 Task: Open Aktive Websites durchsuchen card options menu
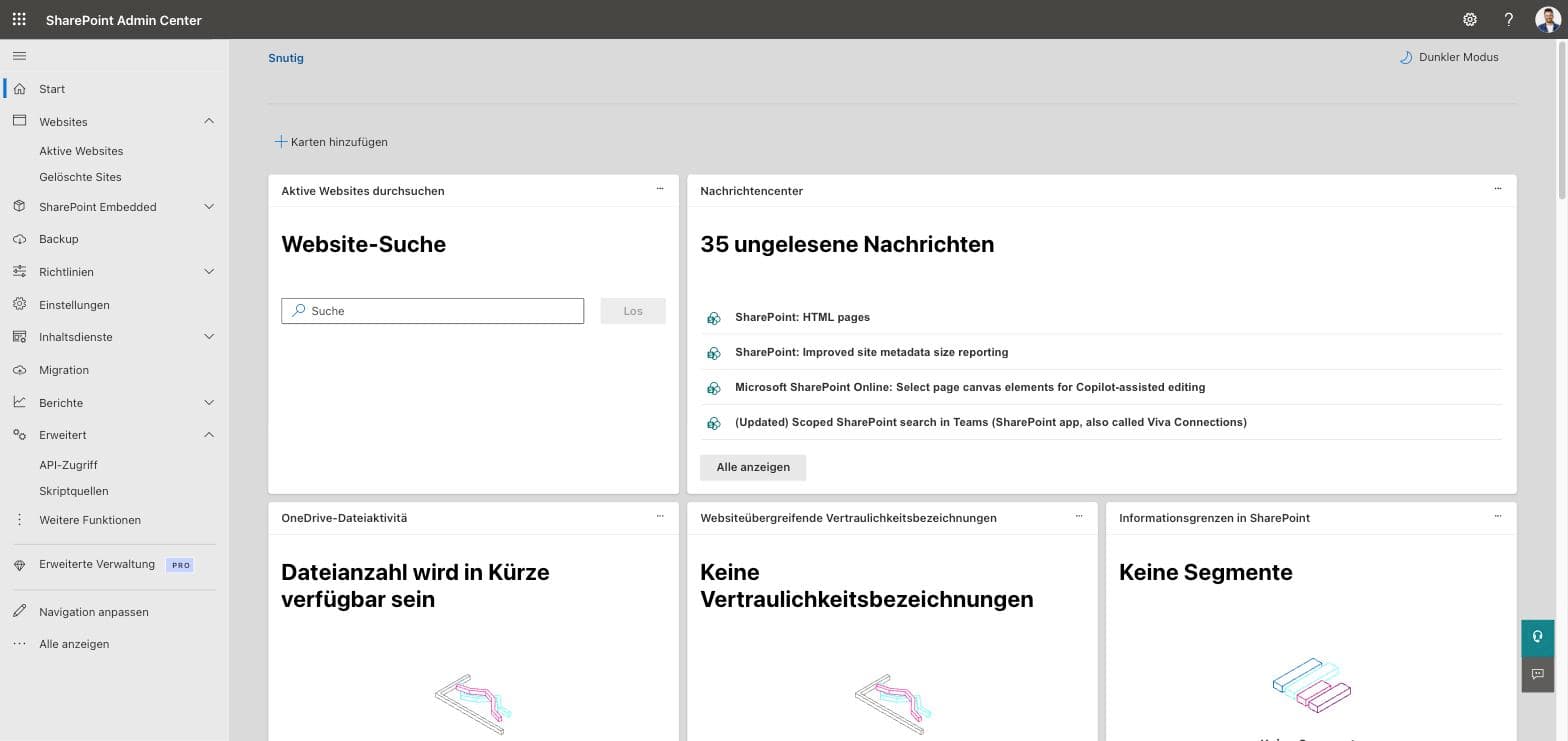click(660, 189)
